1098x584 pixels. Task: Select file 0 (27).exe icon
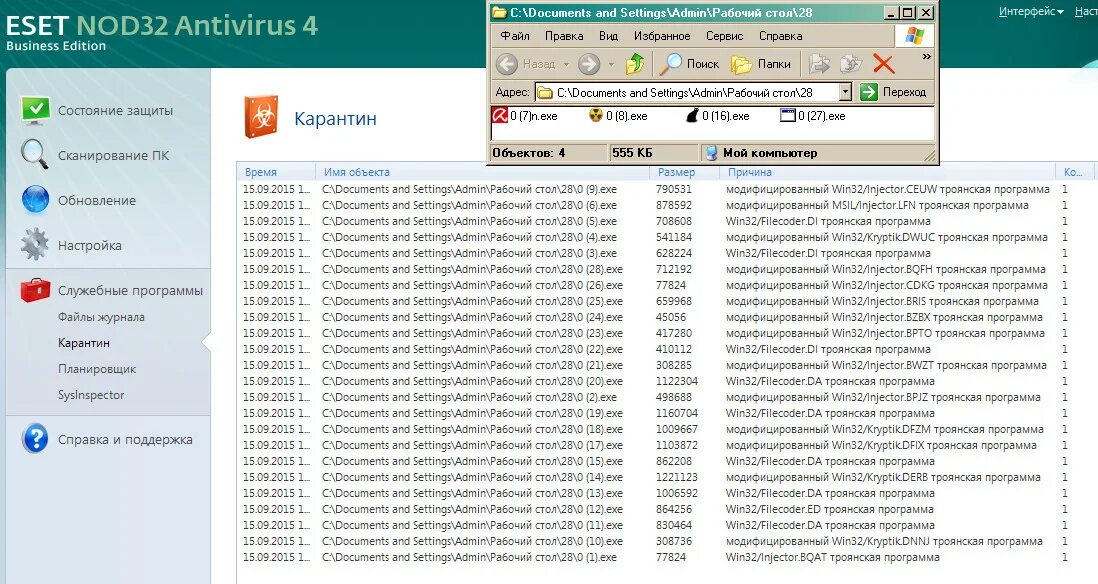point(788,116)
